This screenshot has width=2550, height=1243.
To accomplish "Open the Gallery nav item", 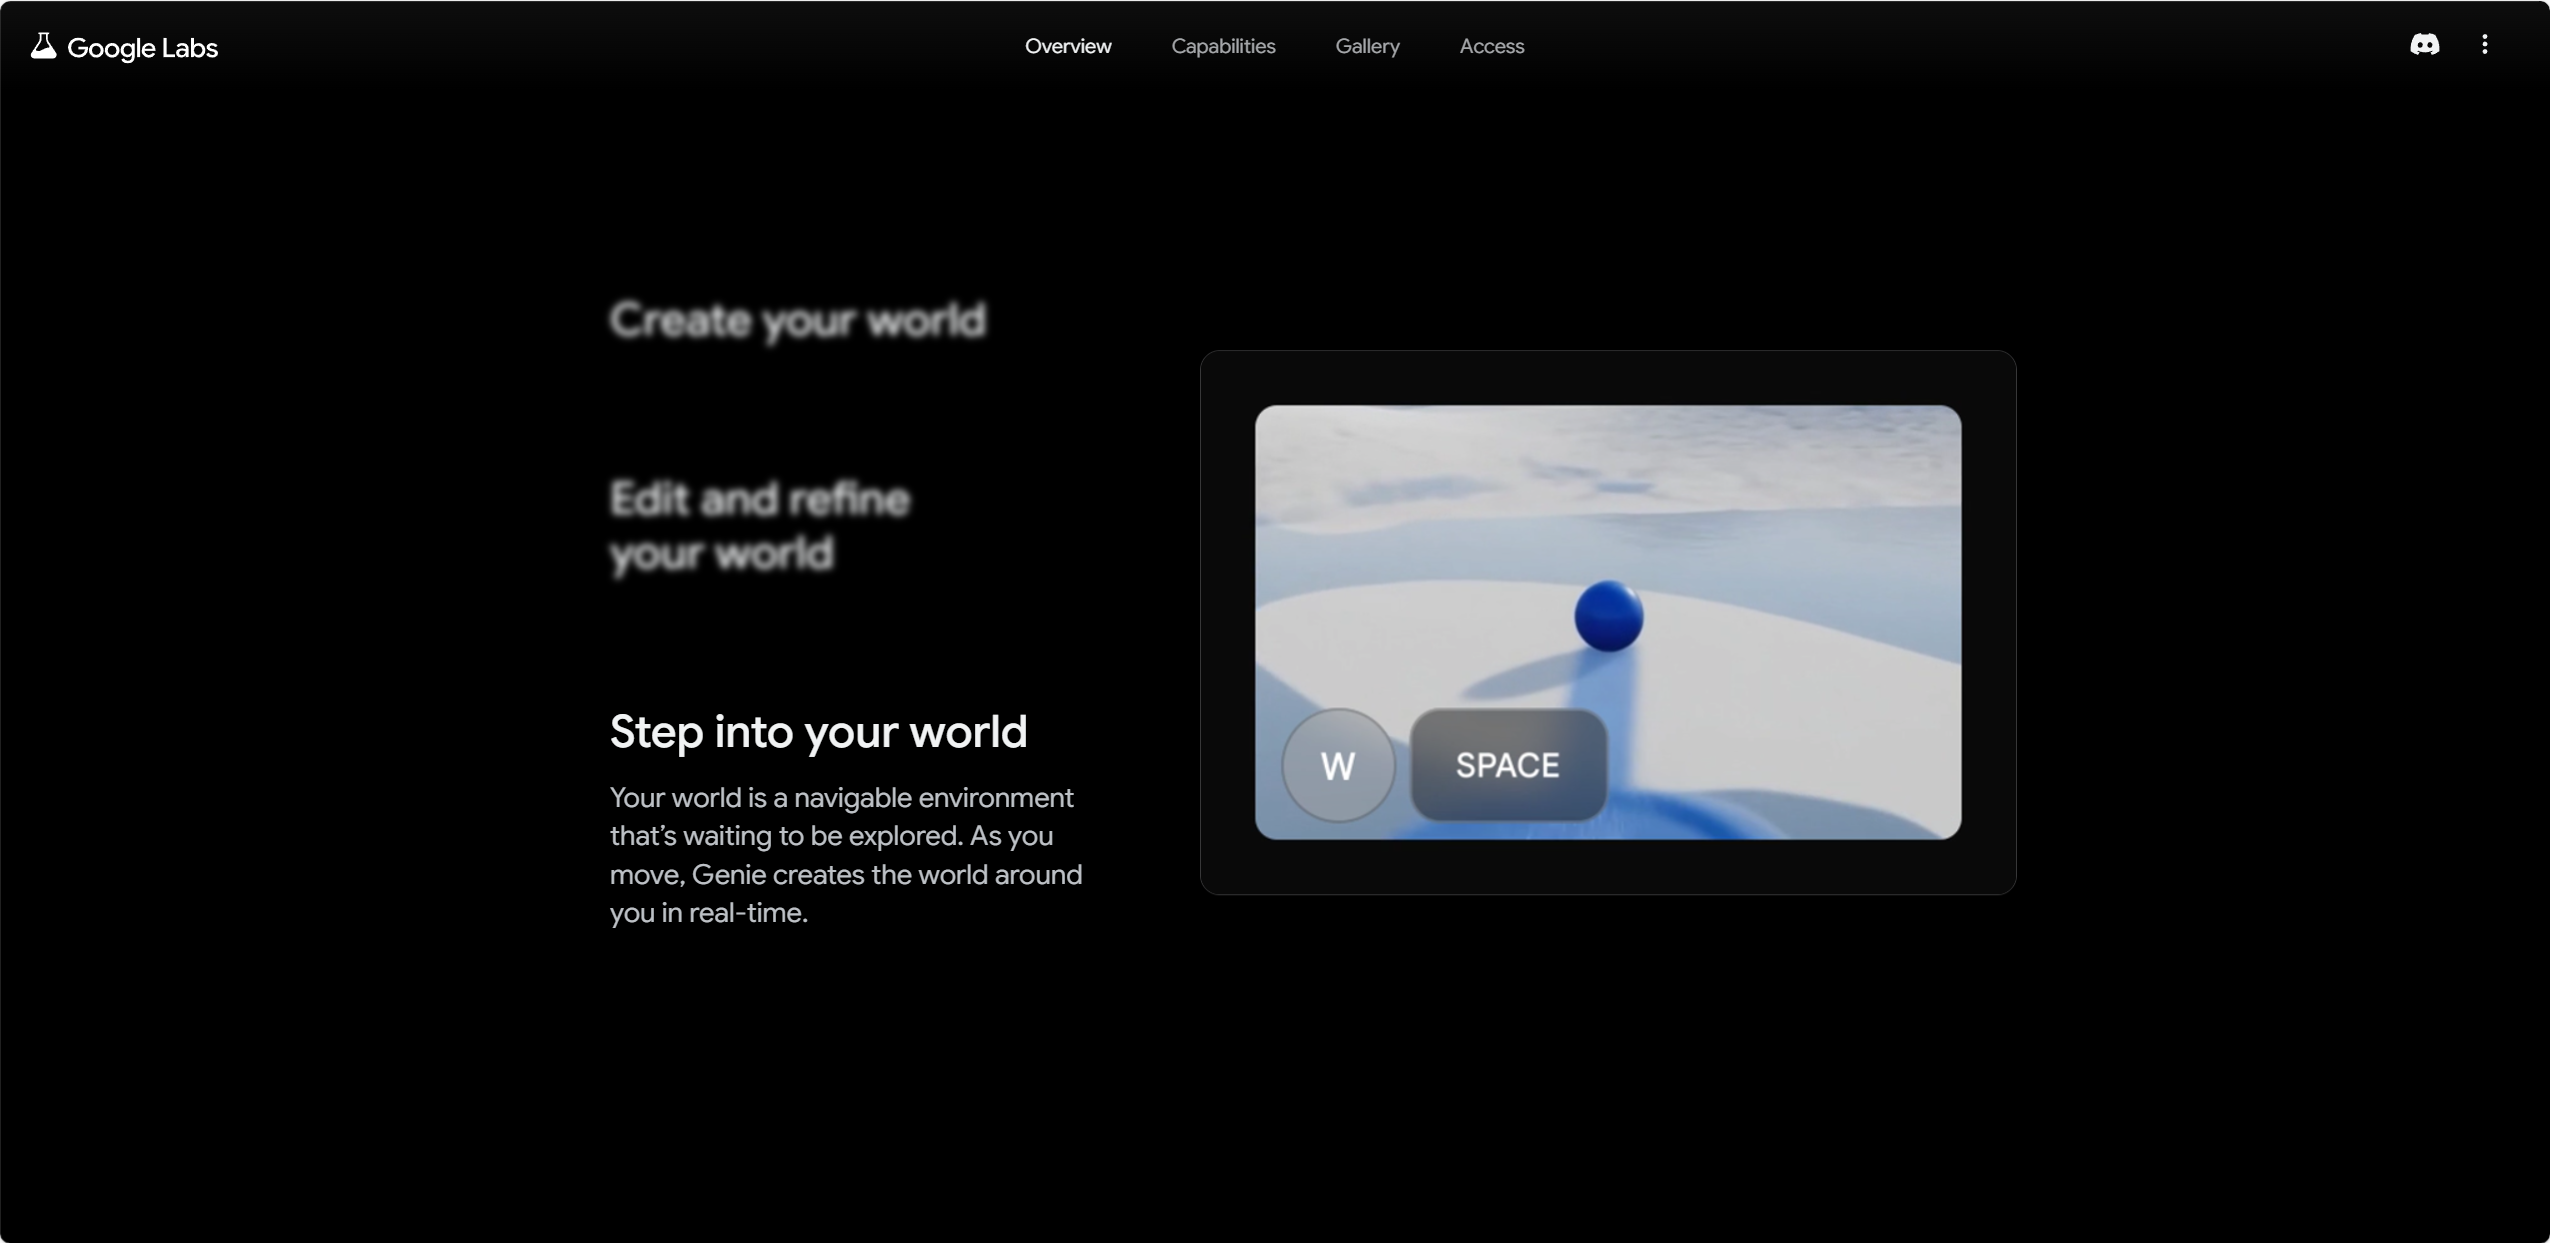I will click(1367, 46).
